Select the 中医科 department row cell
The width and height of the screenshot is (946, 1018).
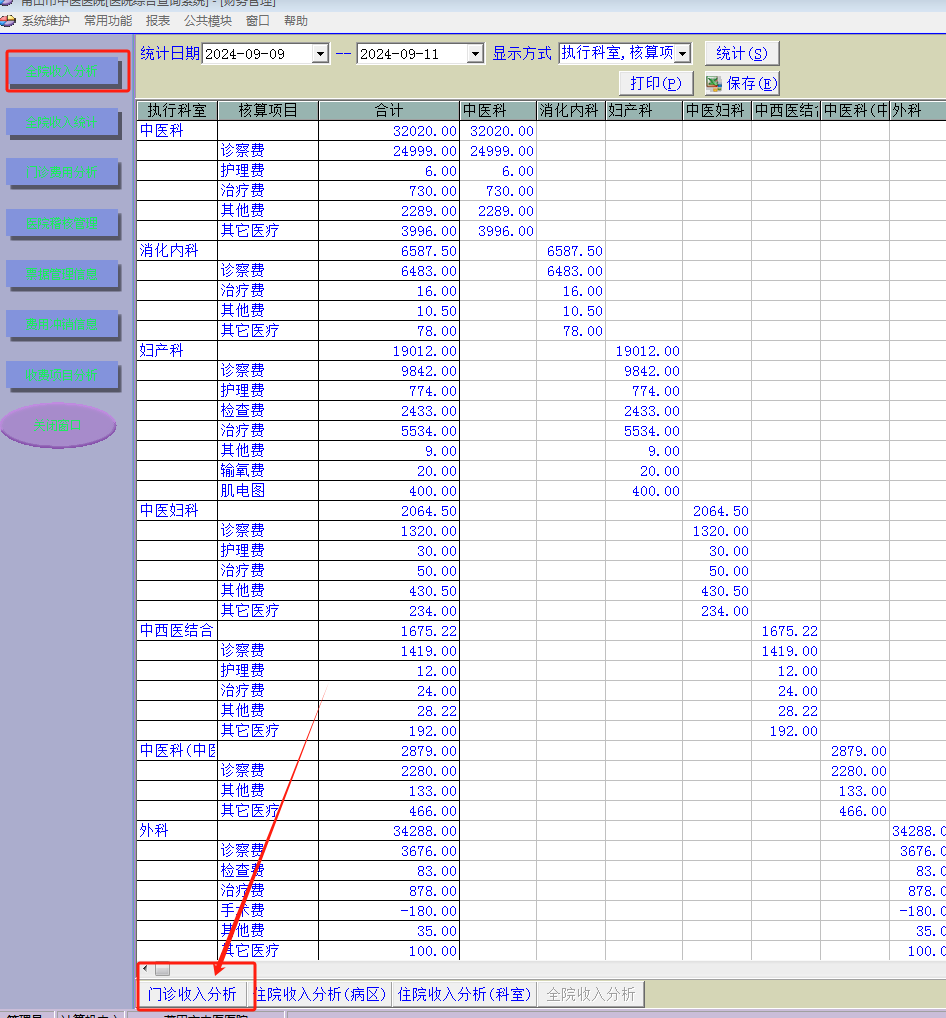[177, 130]
